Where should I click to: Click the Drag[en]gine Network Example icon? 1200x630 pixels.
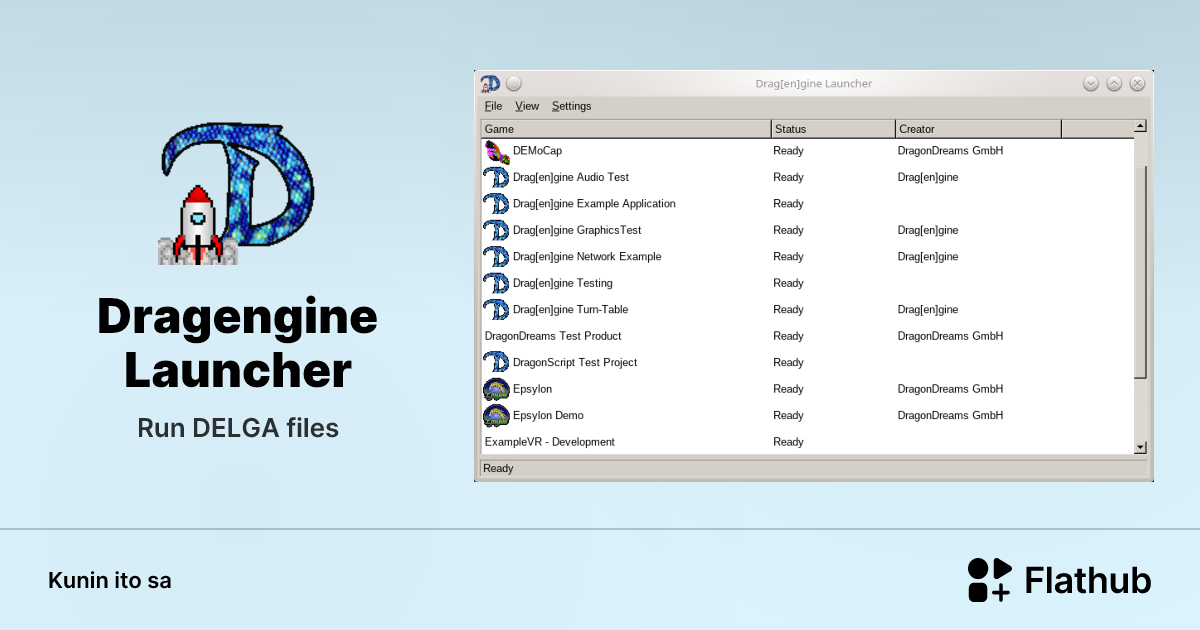pos(498,256)
